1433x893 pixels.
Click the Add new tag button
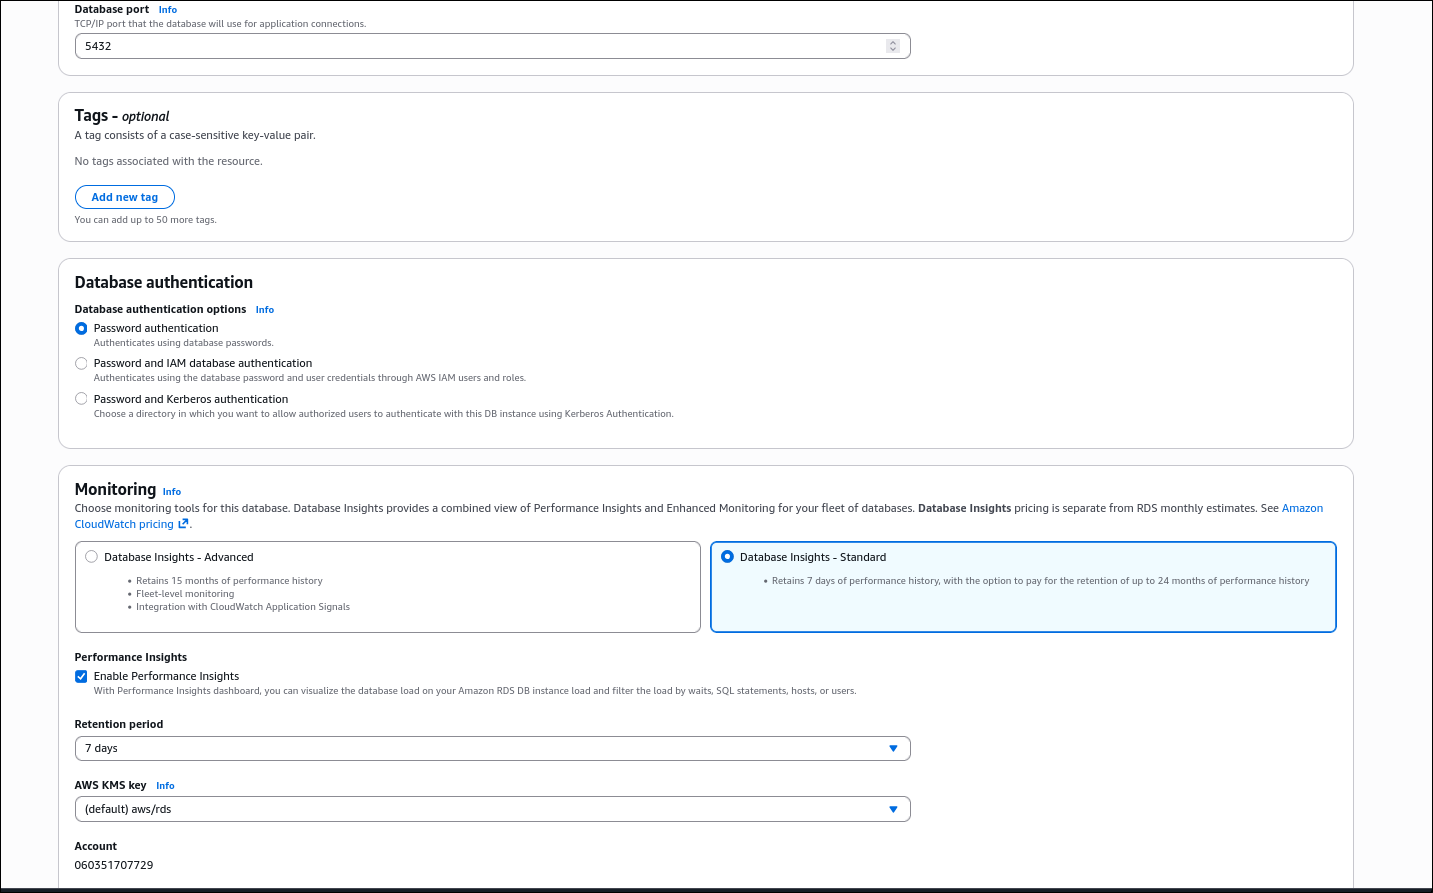124,197
